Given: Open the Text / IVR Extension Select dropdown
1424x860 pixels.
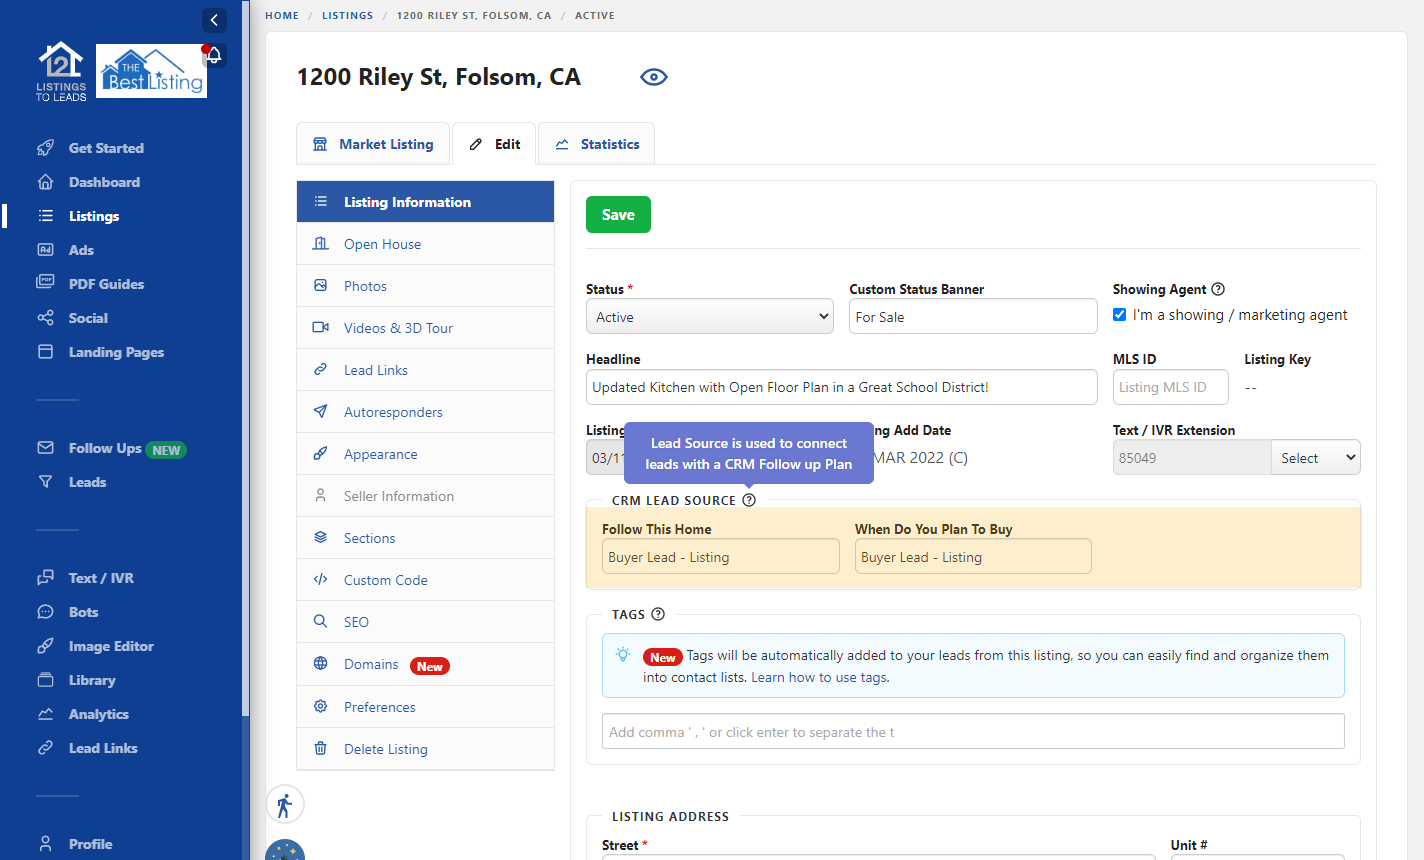Looking at the screenshot, I should (1316, 458).
